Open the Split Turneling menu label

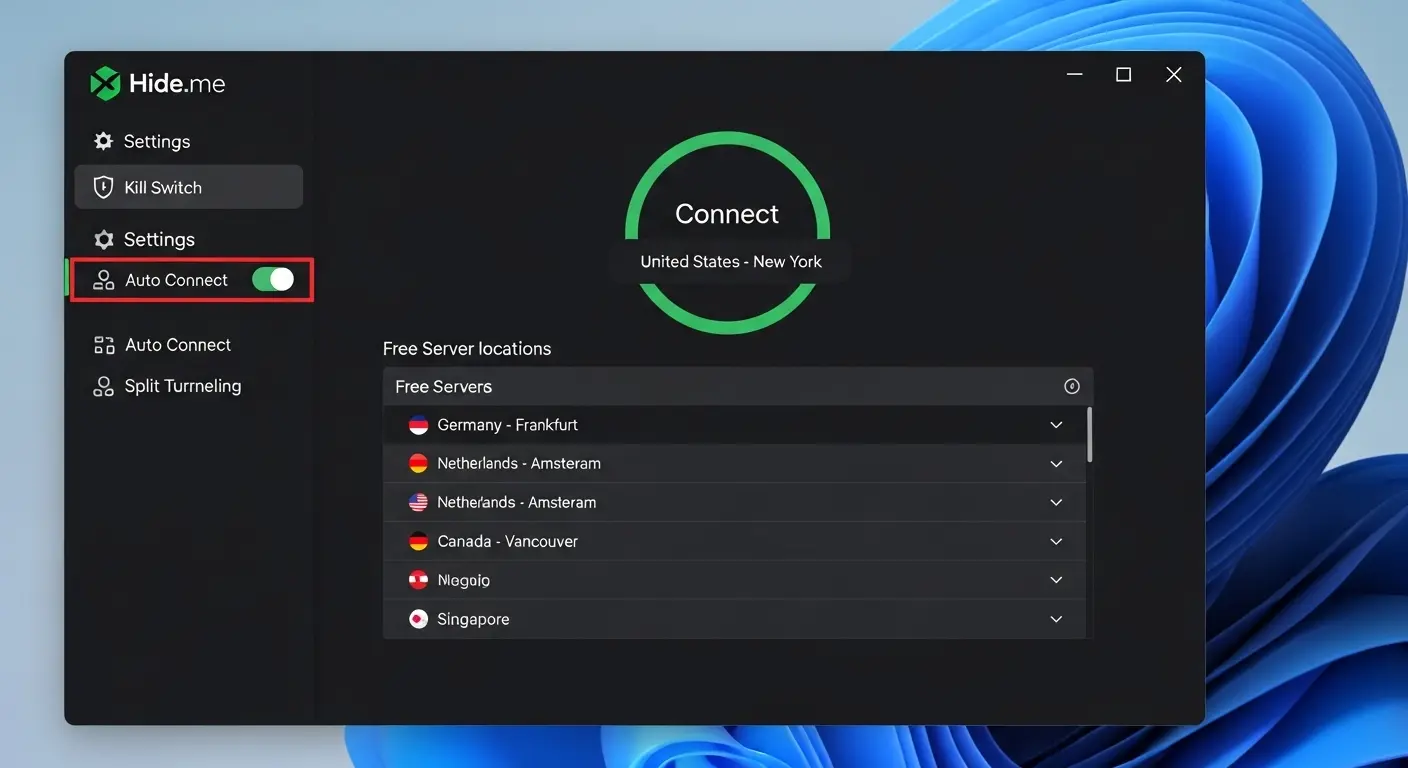click(x=183, y=386)
